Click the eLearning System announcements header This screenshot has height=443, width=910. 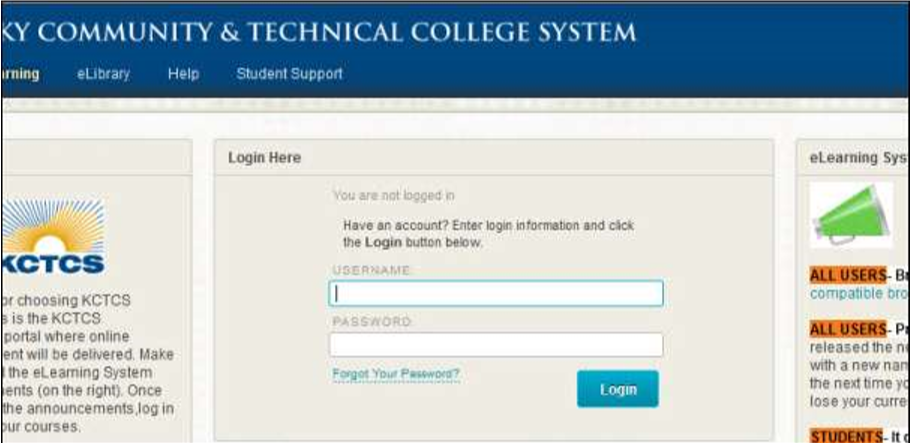(859, 157)
